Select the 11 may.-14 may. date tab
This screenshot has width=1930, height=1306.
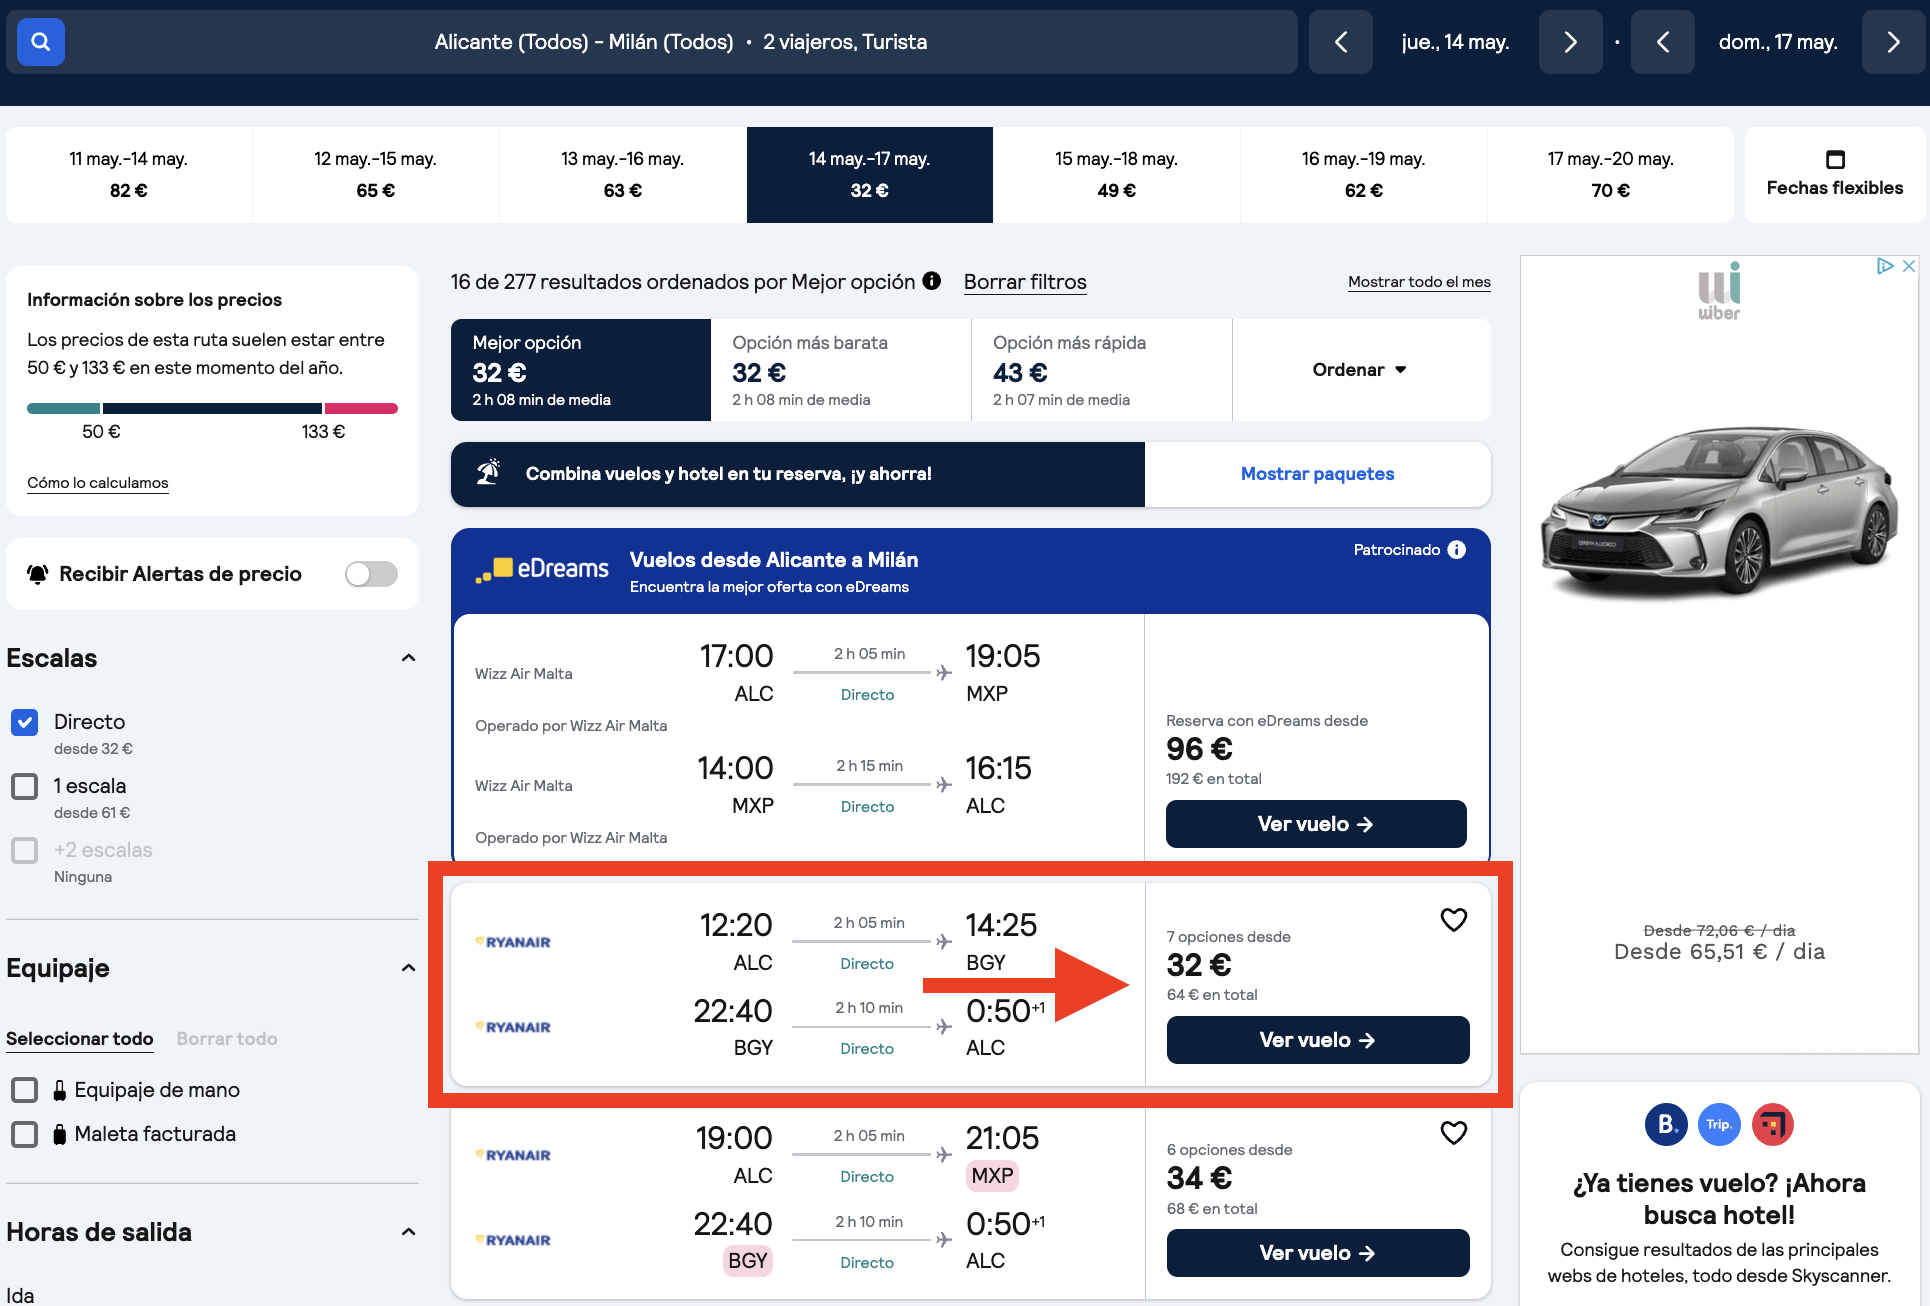click(x=129, y=175)
